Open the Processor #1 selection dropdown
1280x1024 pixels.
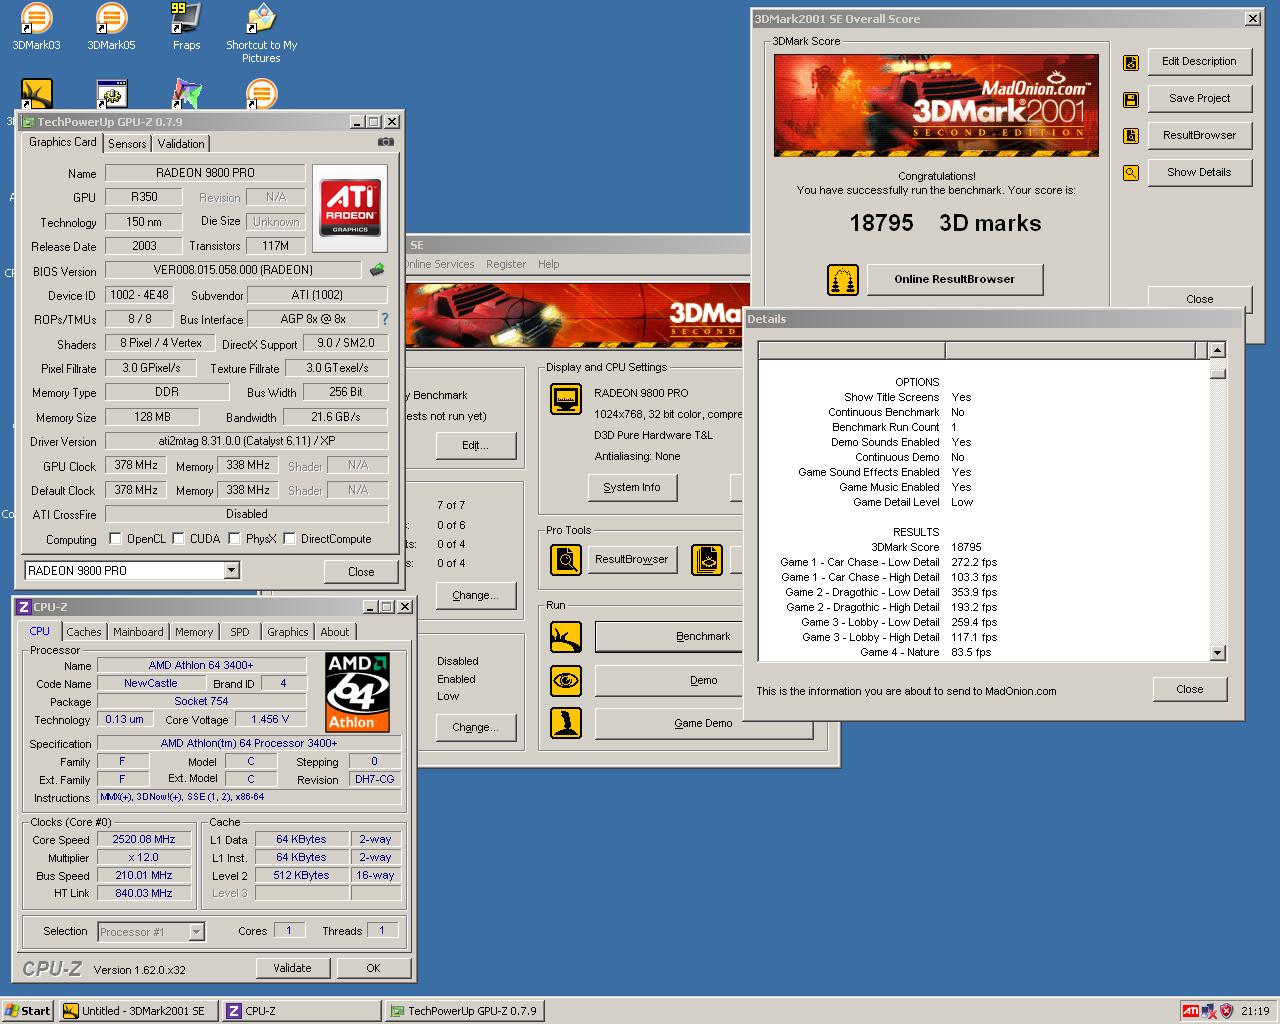[x=196, y=932]
